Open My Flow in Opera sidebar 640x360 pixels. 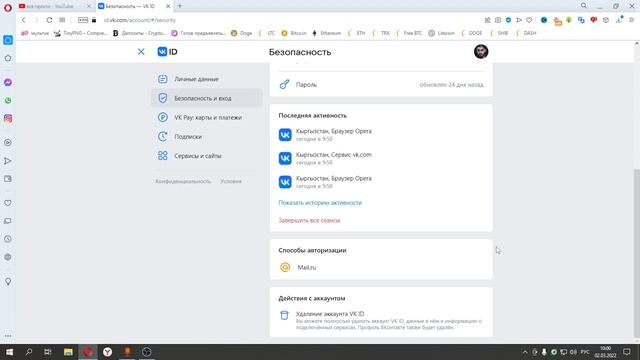tap(8, 161)
